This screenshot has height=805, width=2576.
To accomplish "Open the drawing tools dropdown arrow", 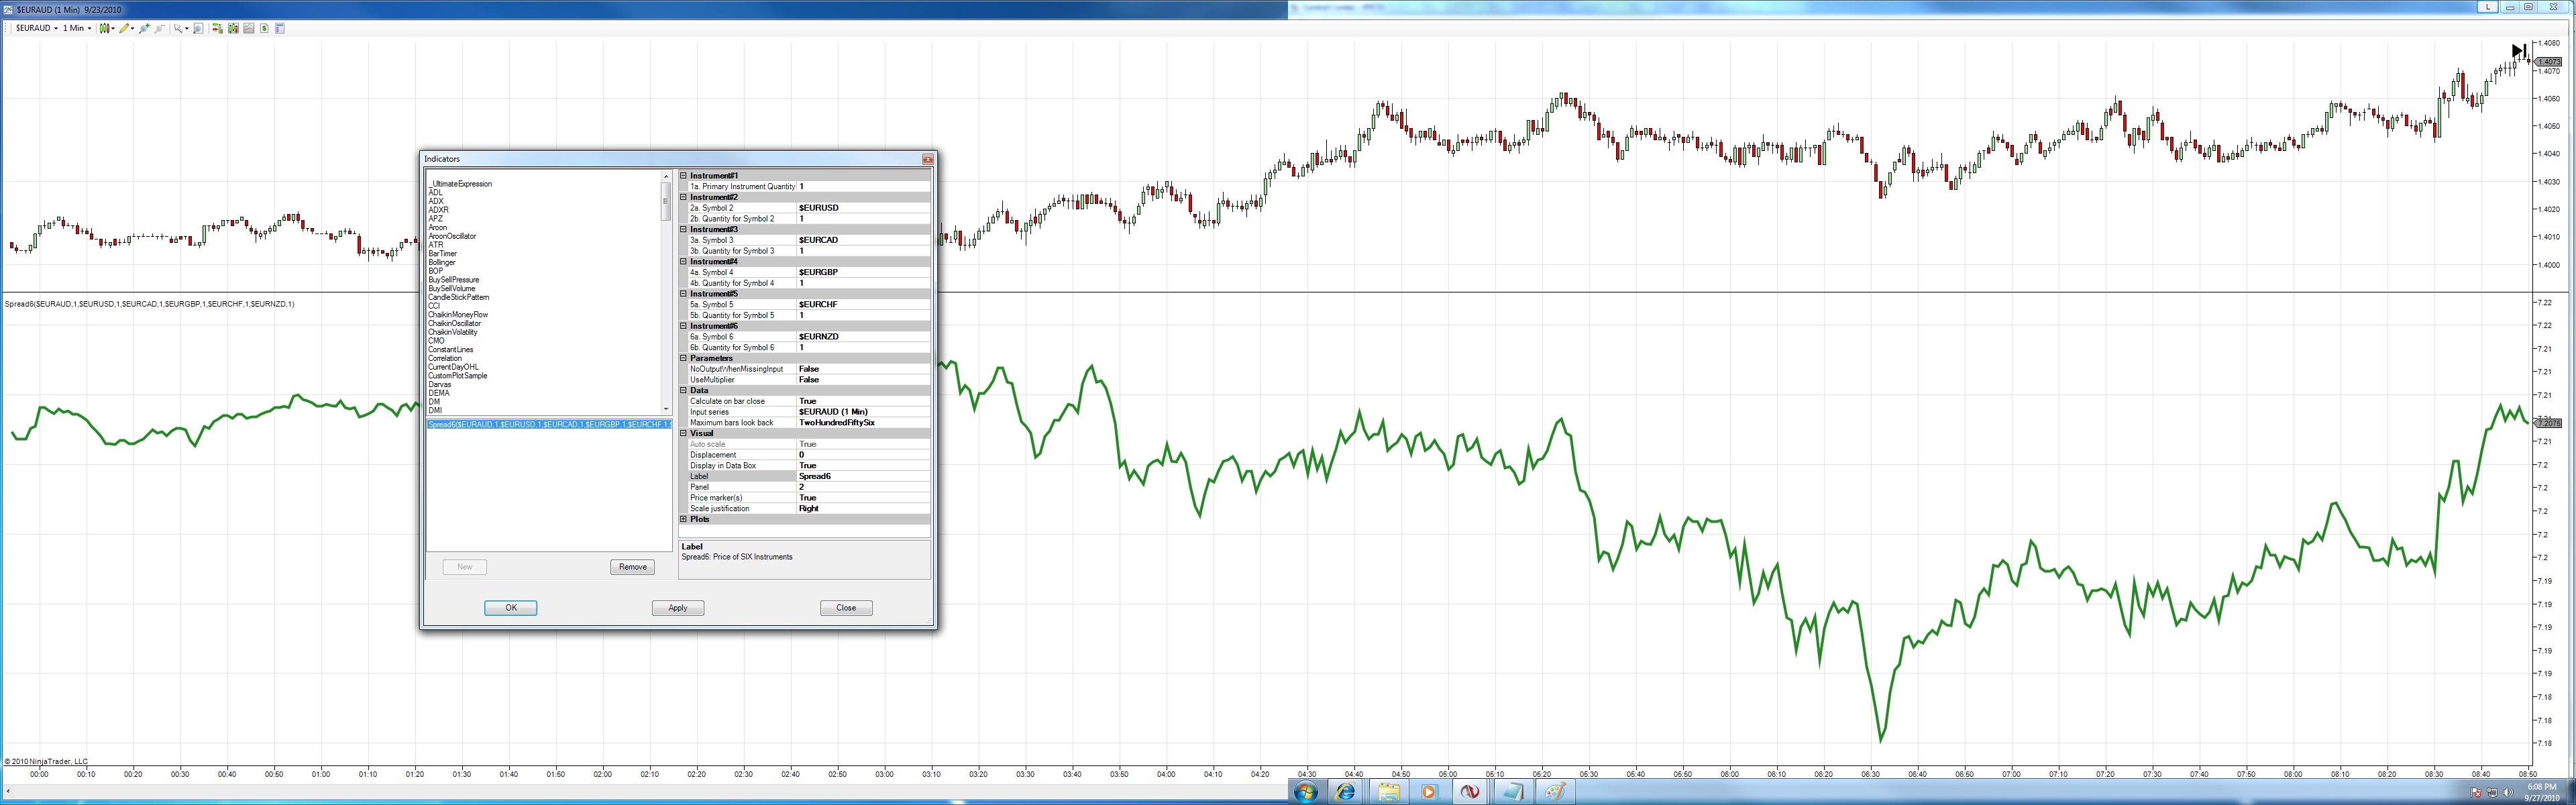I will [x=132, y=28].
